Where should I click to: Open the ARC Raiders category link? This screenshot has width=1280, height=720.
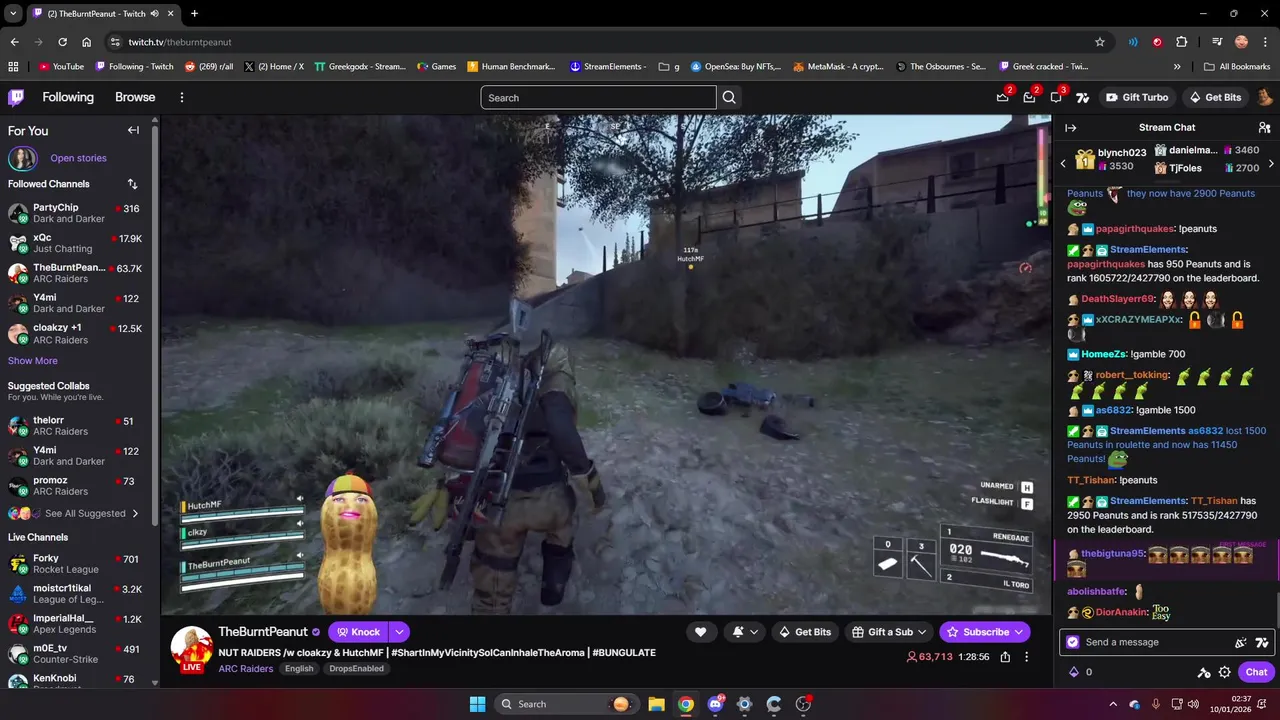pos(246,668)
